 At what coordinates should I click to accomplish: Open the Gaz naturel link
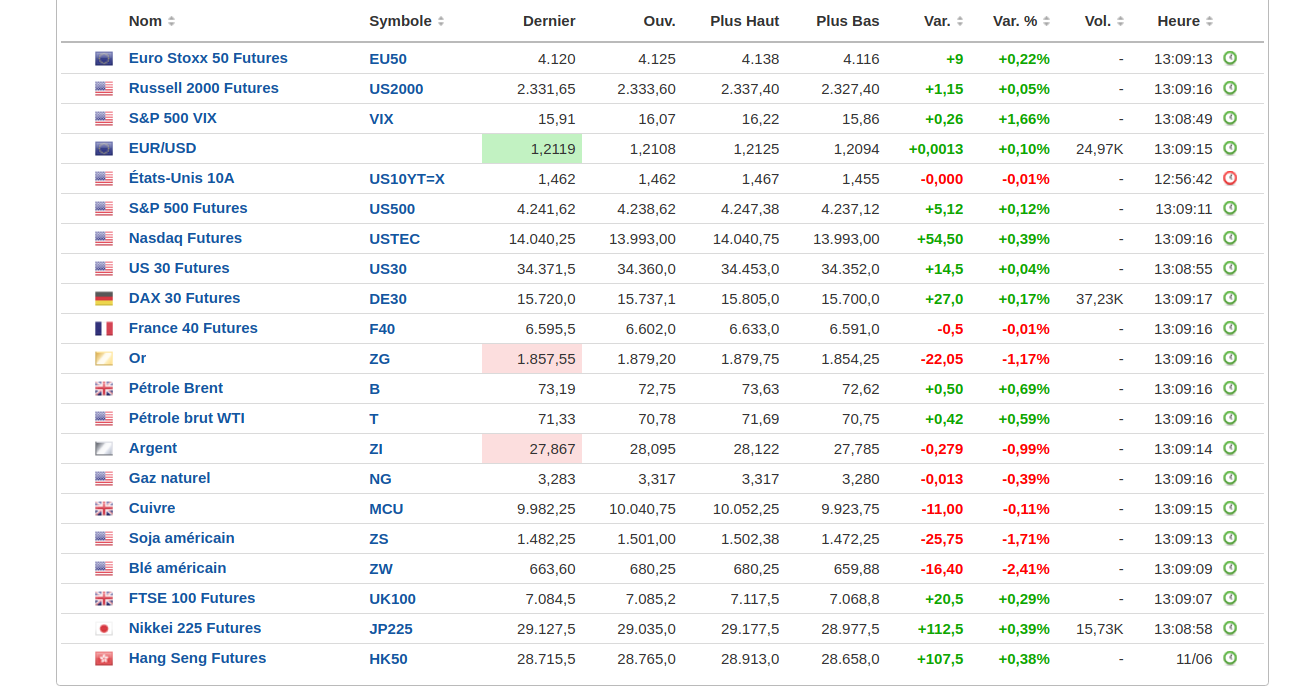point(169,478)
